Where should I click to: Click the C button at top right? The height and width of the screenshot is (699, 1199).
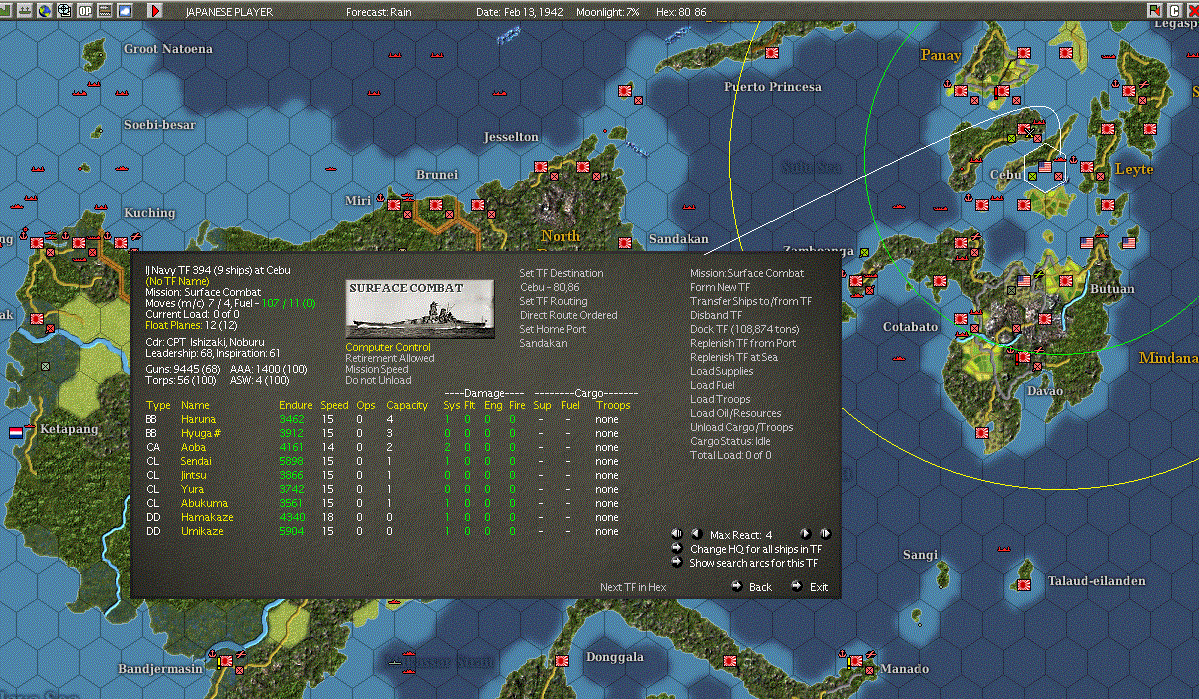pos(1176,11)
